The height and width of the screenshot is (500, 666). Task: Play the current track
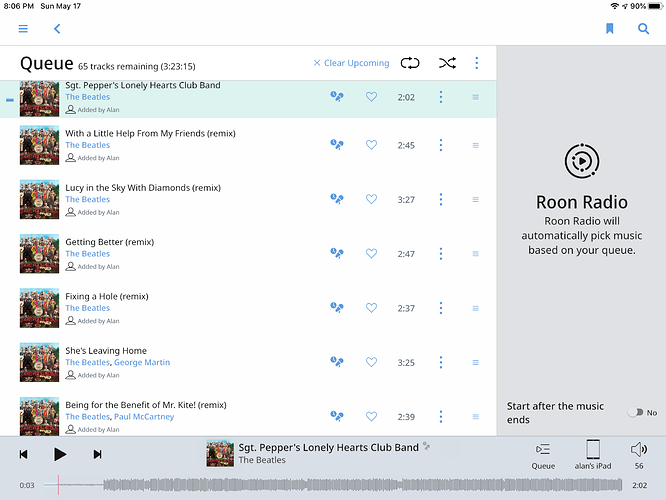click(x=60, y=455)
